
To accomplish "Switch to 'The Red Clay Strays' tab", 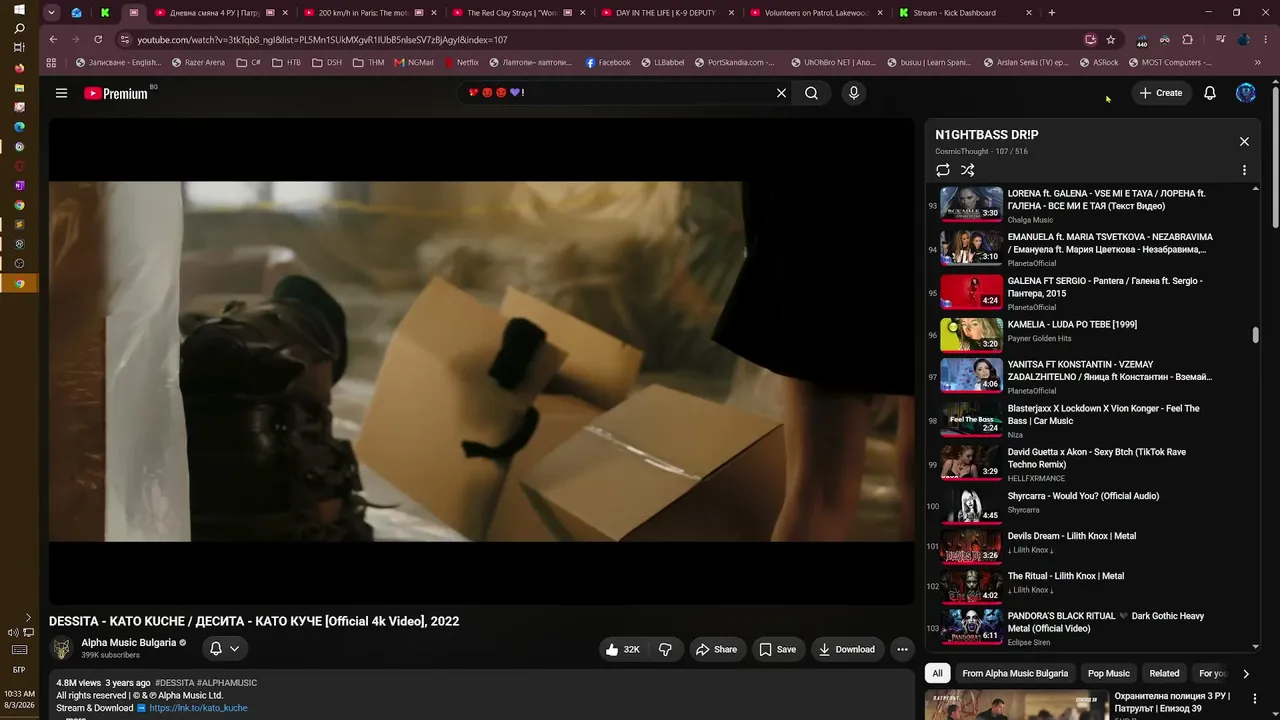I will coord(513,13).
